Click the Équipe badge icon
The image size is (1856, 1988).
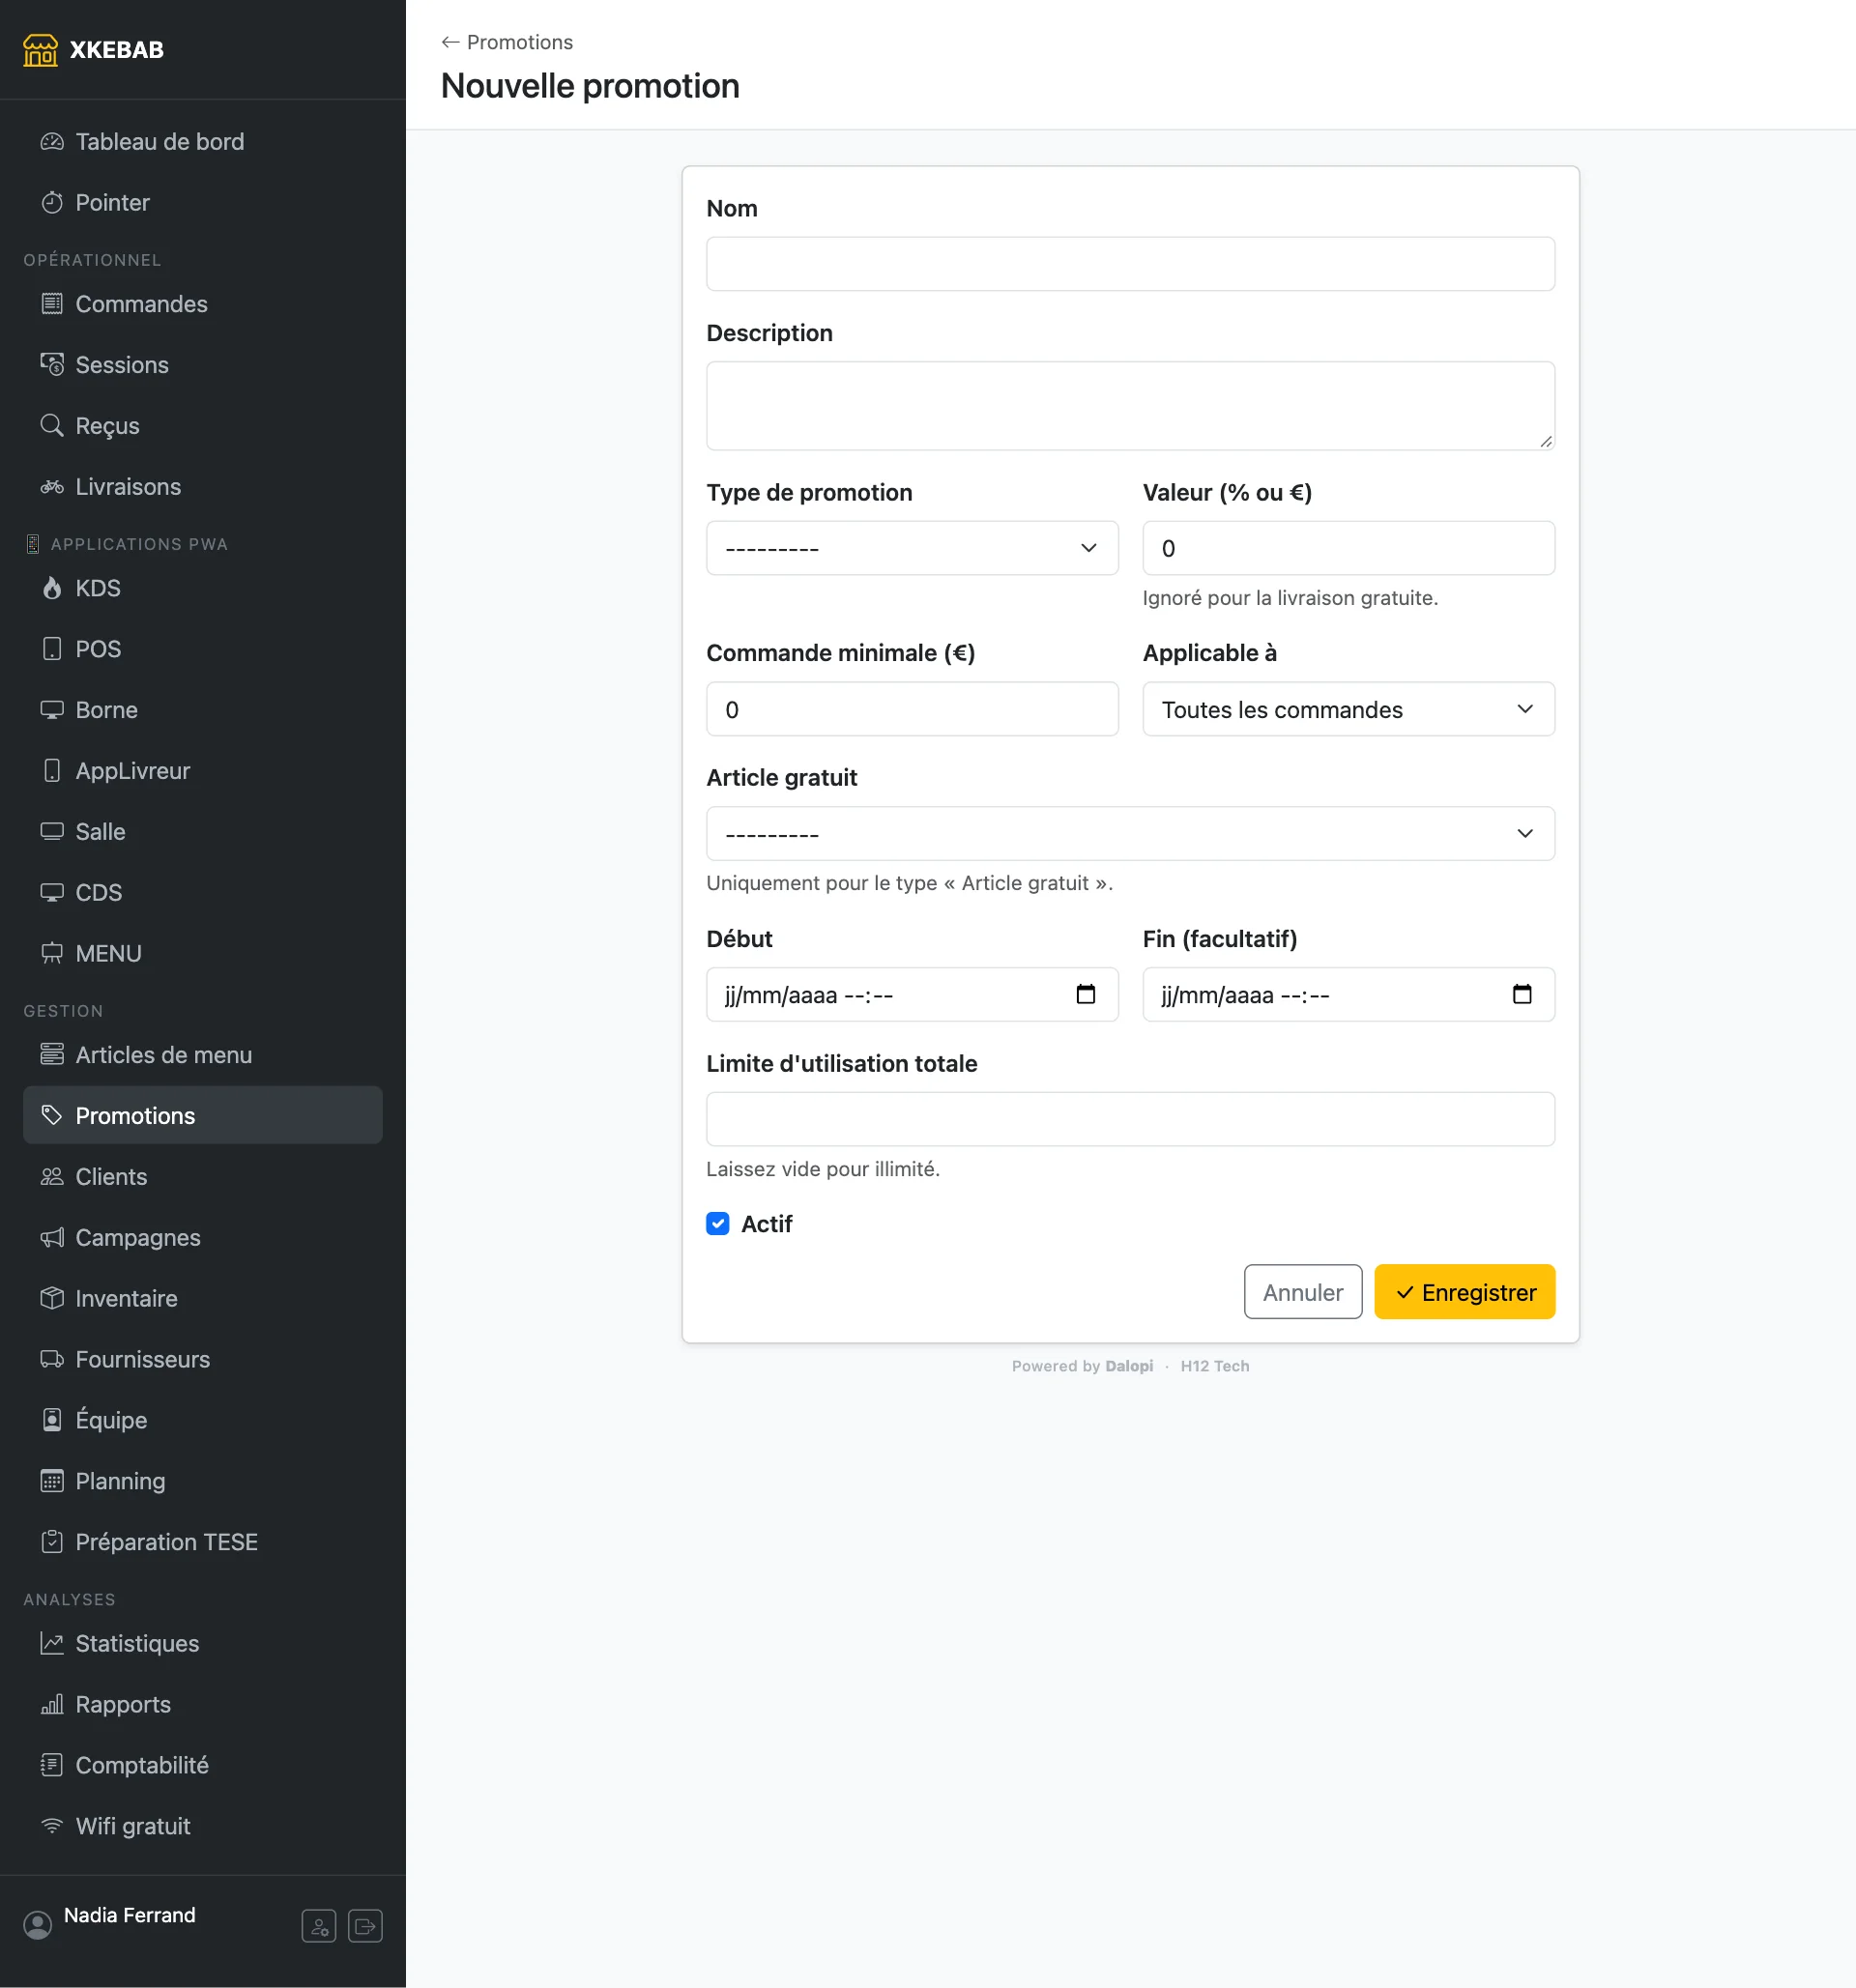(52, 1420)
